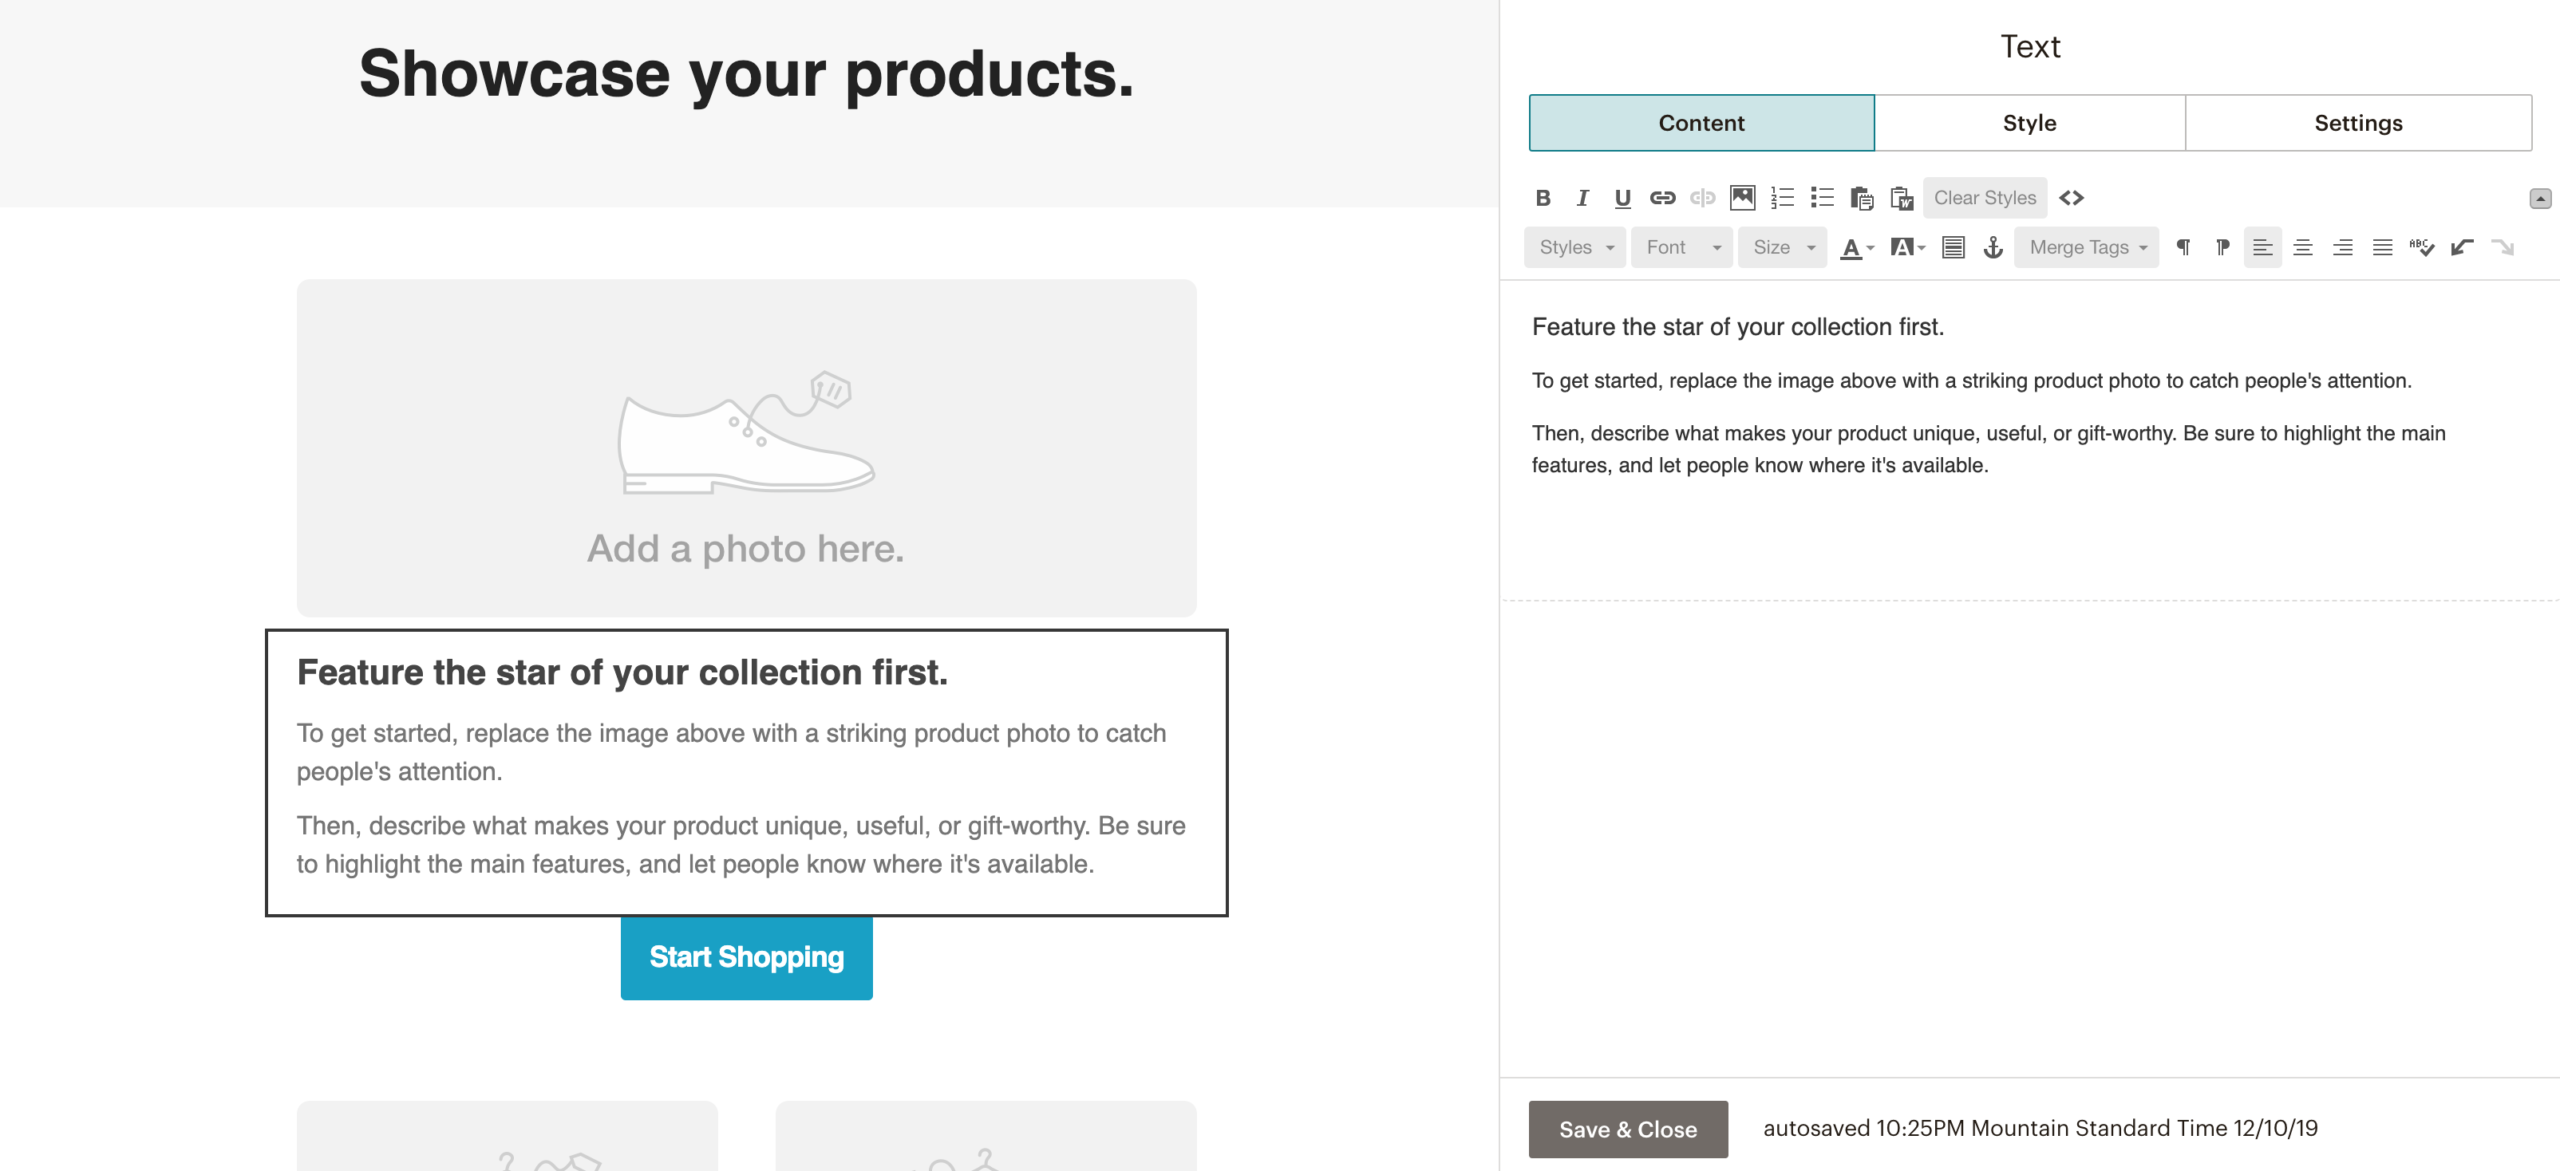Toggle underline formatting
This screenshot has width=2560, height=1171.
pos(1622,197)
